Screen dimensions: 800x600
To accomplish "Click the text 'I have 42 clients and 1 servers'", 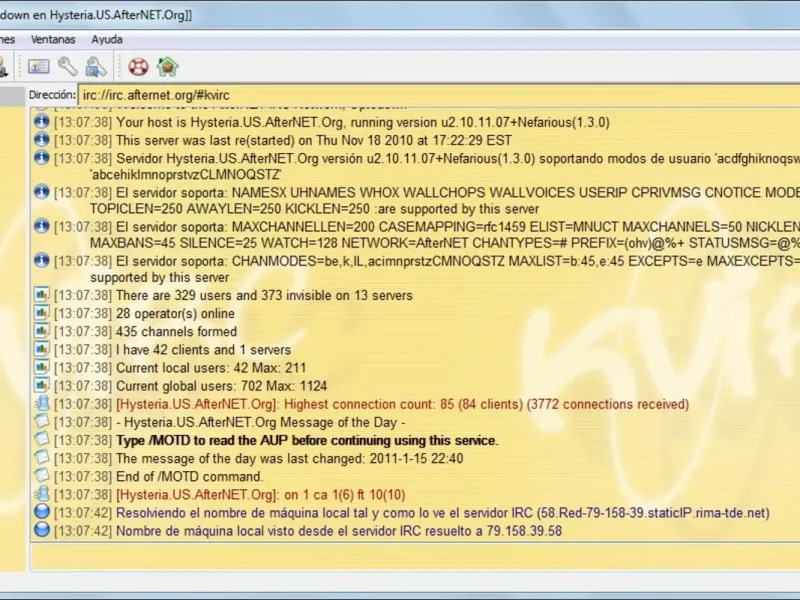I will 204,350.
